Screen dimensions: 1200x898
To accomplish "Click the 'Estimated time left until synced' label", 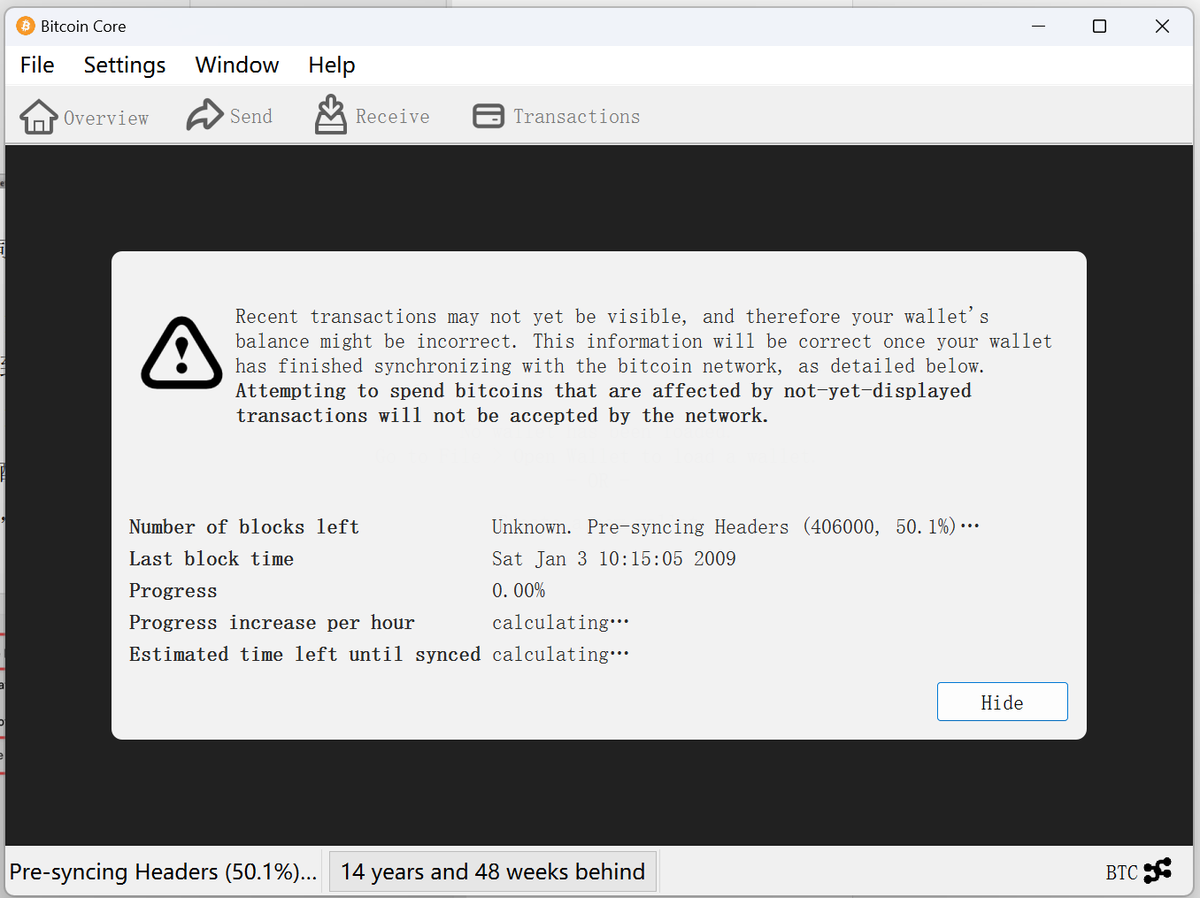I will click(305, 655).
